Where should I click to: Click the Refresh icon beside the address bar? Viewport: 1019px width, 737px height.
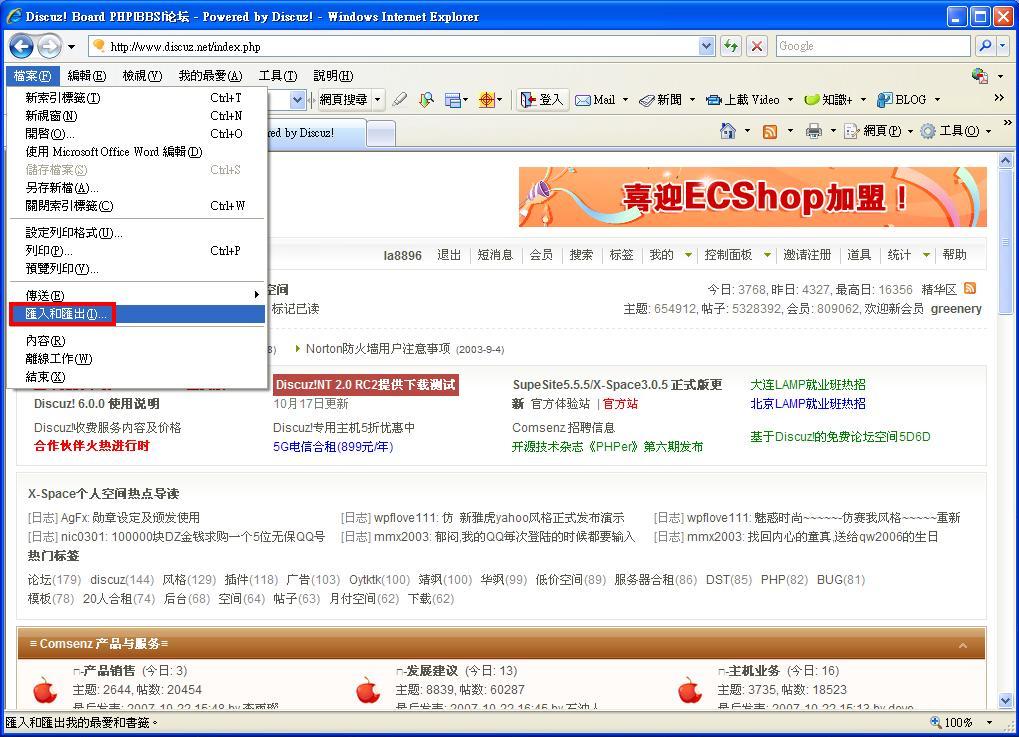731,46
